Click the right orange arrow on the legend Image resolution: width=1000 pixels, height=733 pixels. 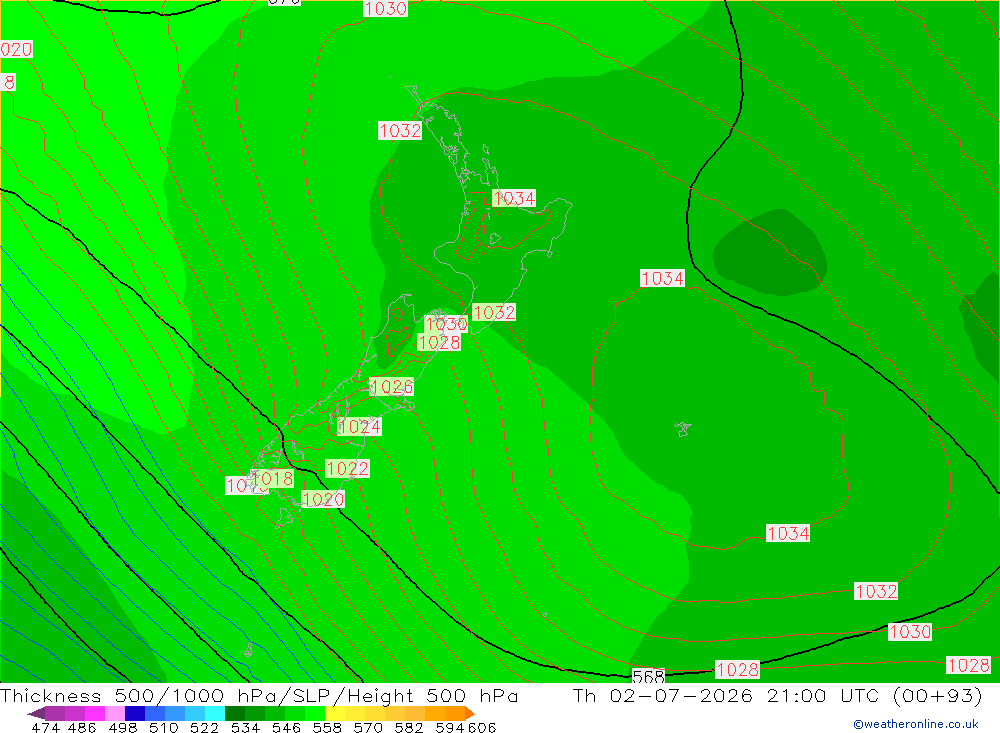[470, 713]
